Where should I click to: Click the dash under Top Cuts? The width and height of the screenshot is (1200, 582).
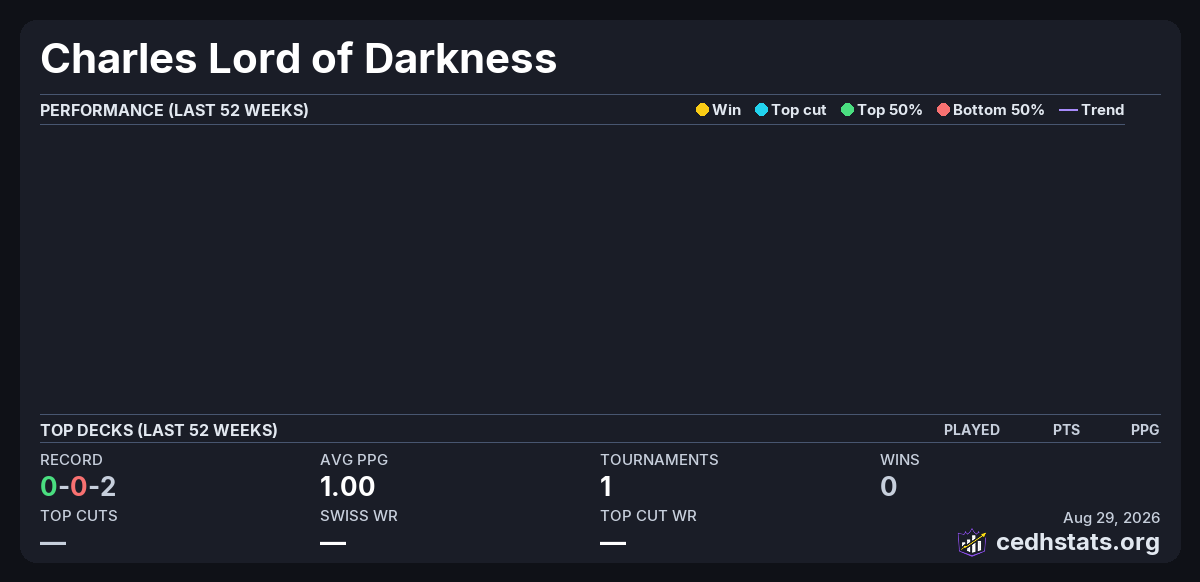point(53,543)
